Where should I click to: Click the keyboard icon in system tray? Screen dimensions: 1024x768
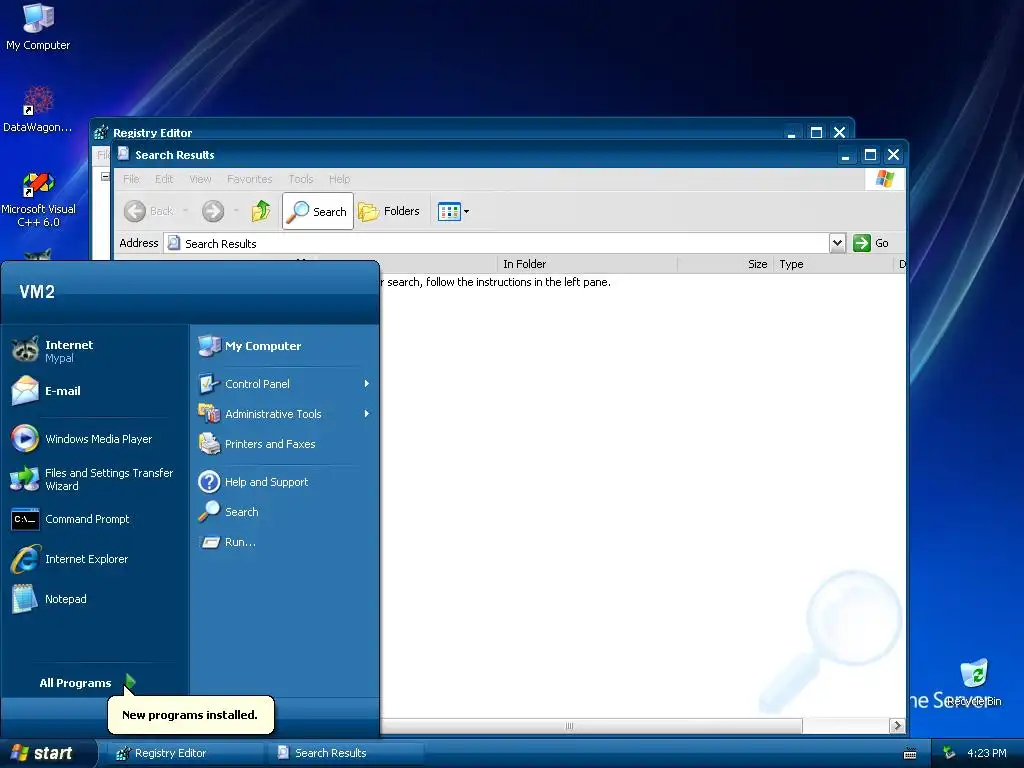click(x=910, y=754)
